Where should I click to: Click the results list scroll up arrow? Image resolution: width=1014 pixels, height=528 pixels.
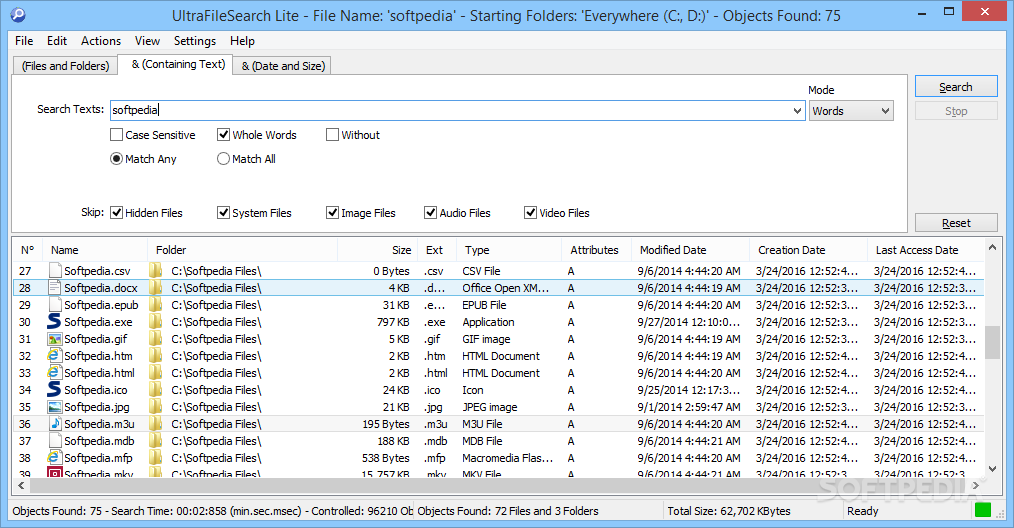(x=992, y=247)
